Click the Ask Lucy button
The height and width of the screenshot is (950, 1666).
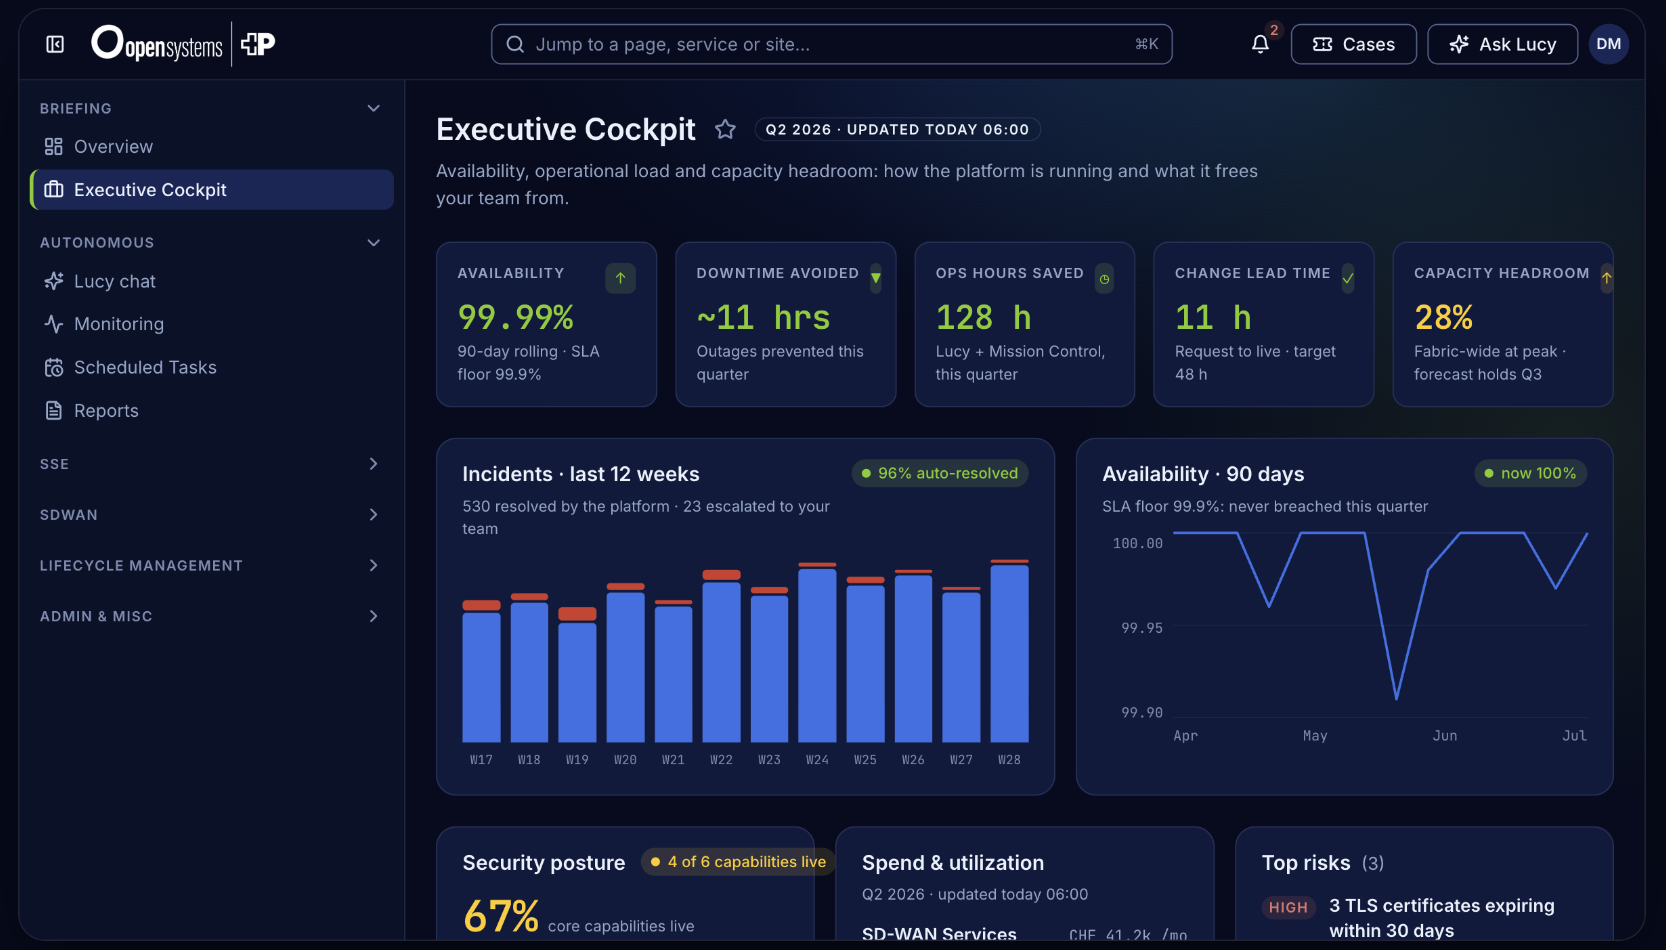(1502, 44)
